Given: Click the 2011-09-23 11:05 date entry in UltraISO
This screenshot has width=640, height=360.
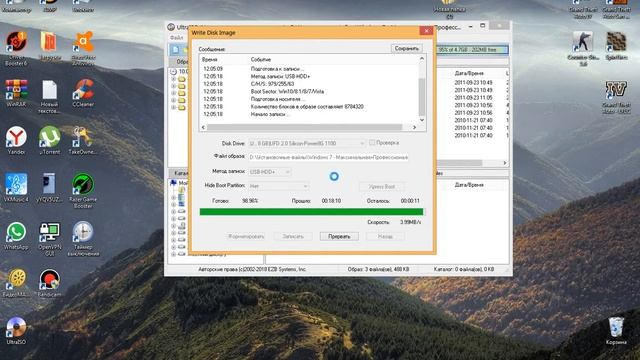Looking at the screenshot, I should coord(473,98).
